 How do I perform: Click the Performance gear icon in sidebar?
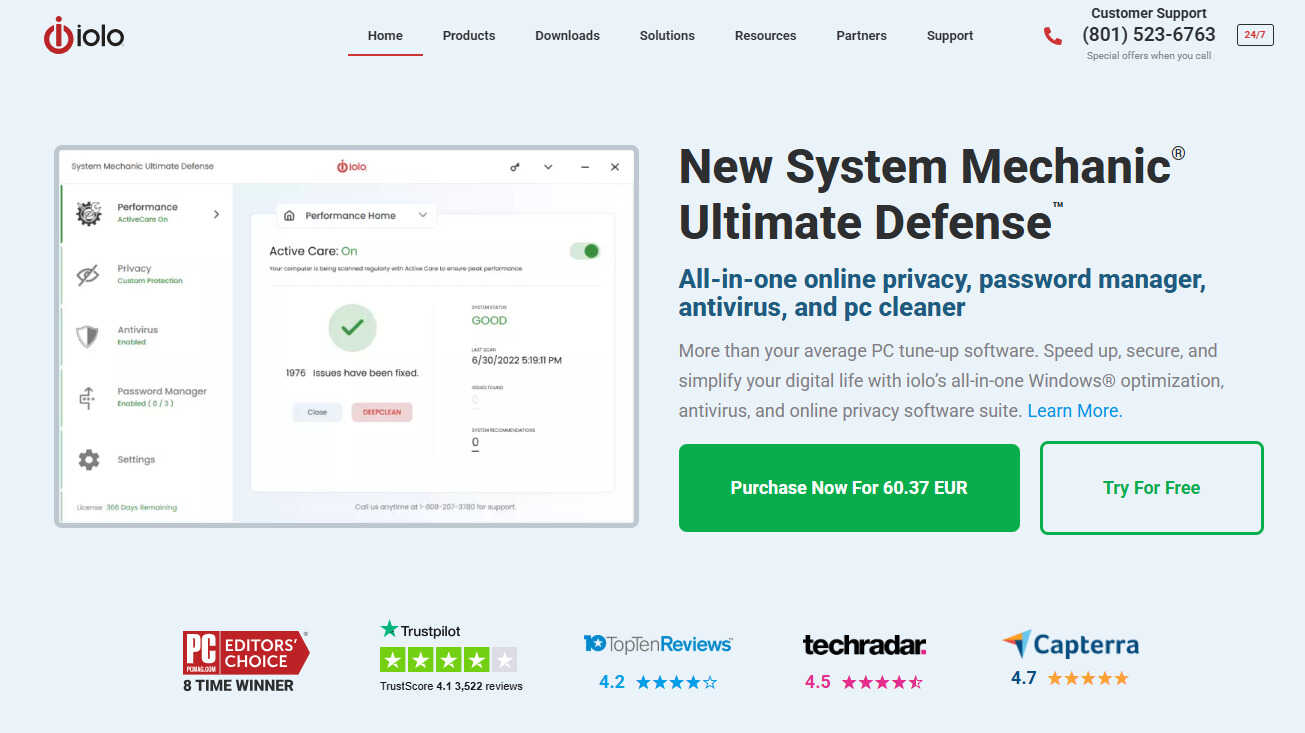(89, 213)
